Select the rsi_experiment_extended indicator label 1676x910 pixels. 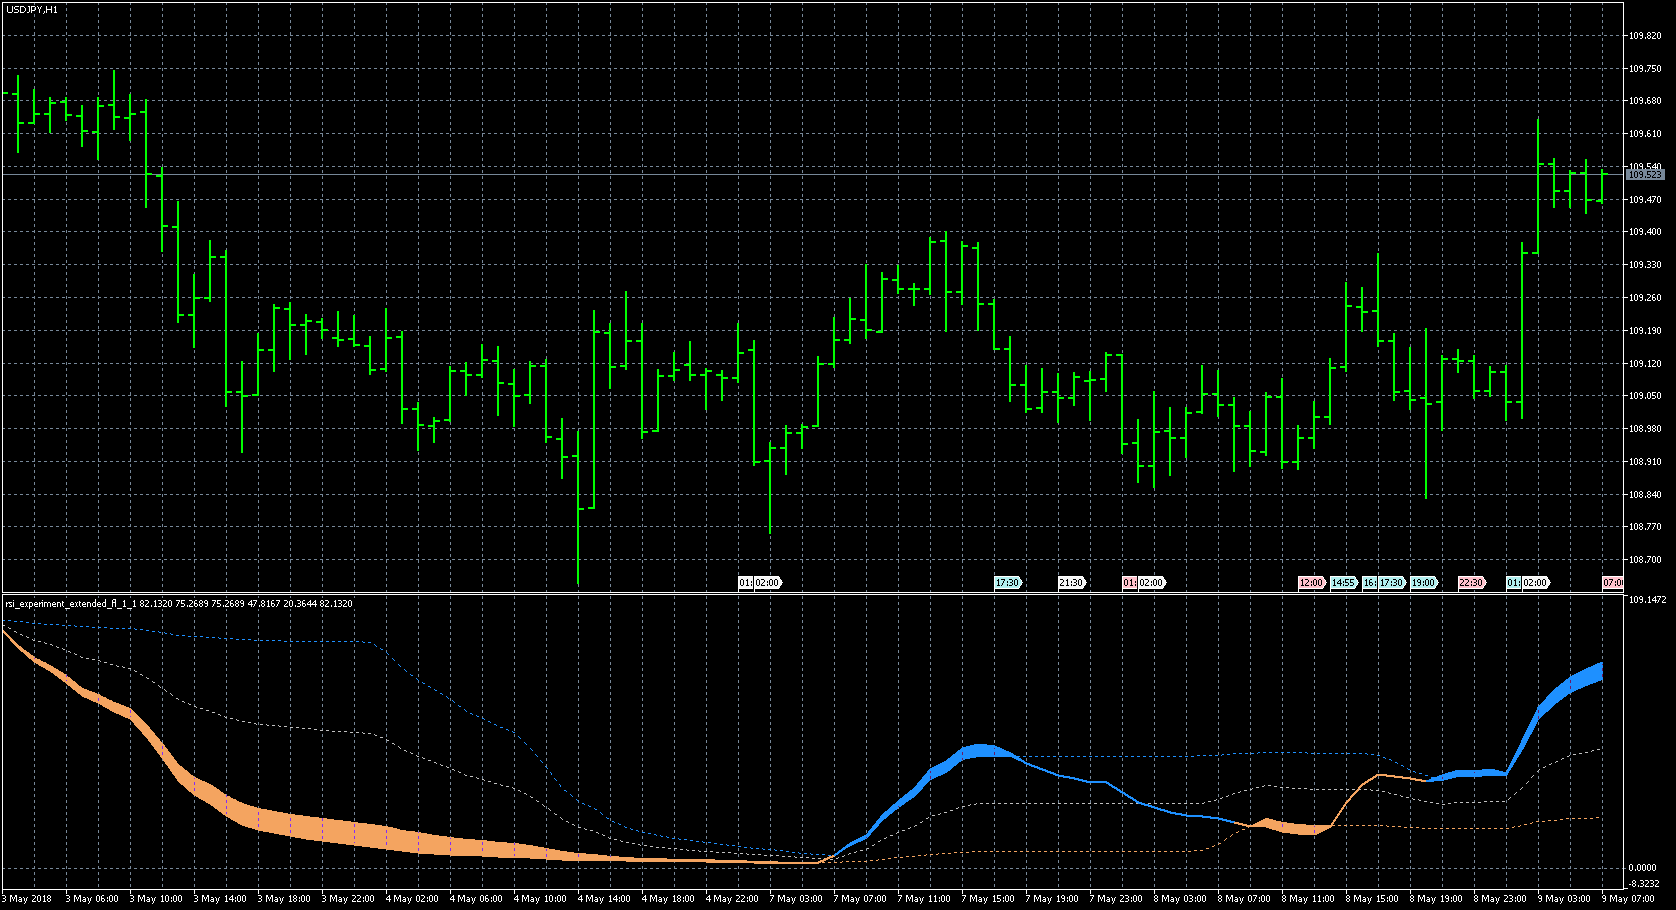(70, 604)
